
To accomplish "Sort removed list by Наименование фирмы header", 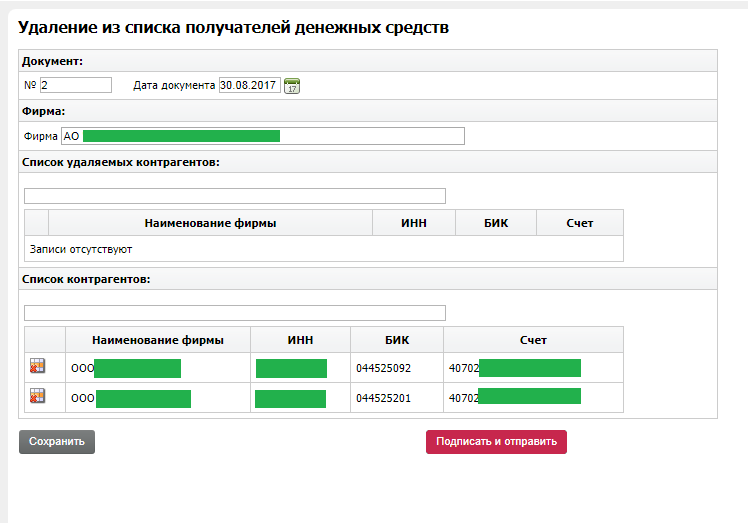I will [x=210, y=223].
